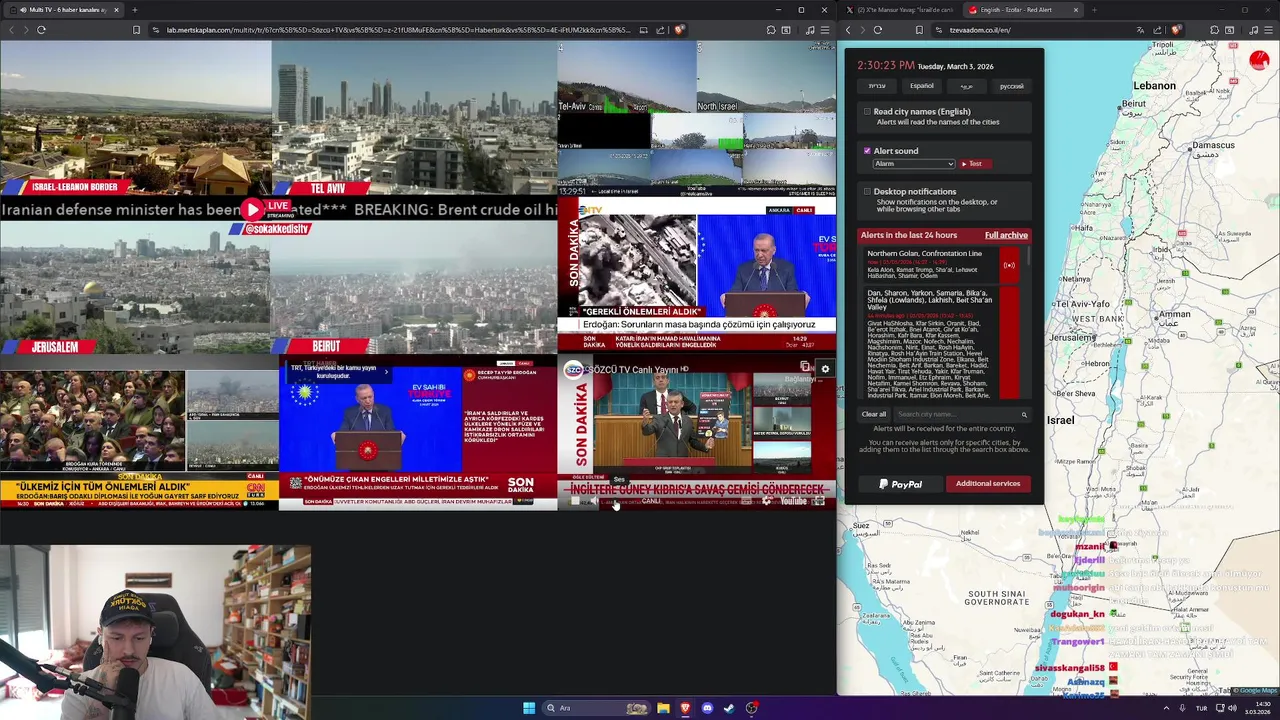Screen dimensions: 1280x720
Task: Switch alerts language to русский
Action: (x=1011, y=86)
